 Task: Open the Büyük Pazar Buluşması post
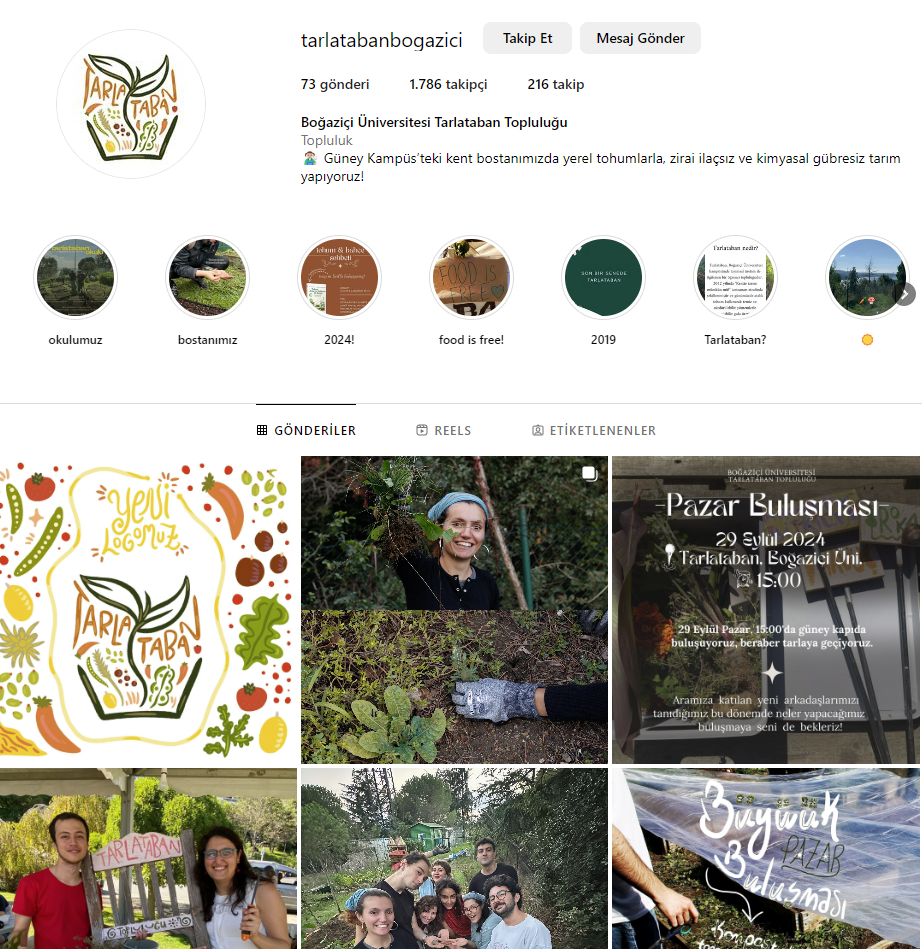tap(766, 858)
